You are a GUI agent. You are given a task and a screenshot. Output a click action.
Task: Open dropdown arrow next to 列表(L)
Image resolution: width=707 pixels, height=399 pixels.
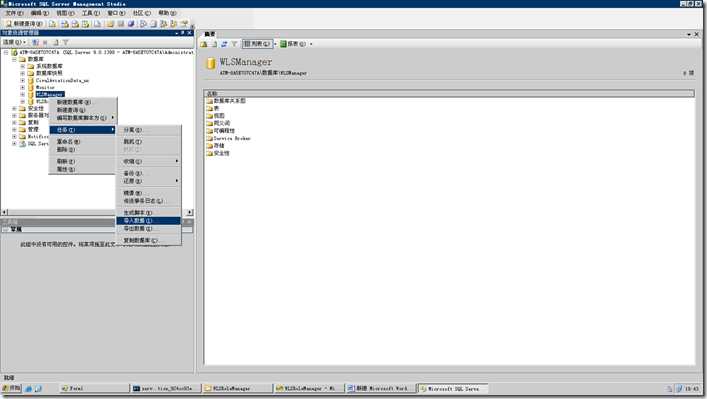(275, 44)
